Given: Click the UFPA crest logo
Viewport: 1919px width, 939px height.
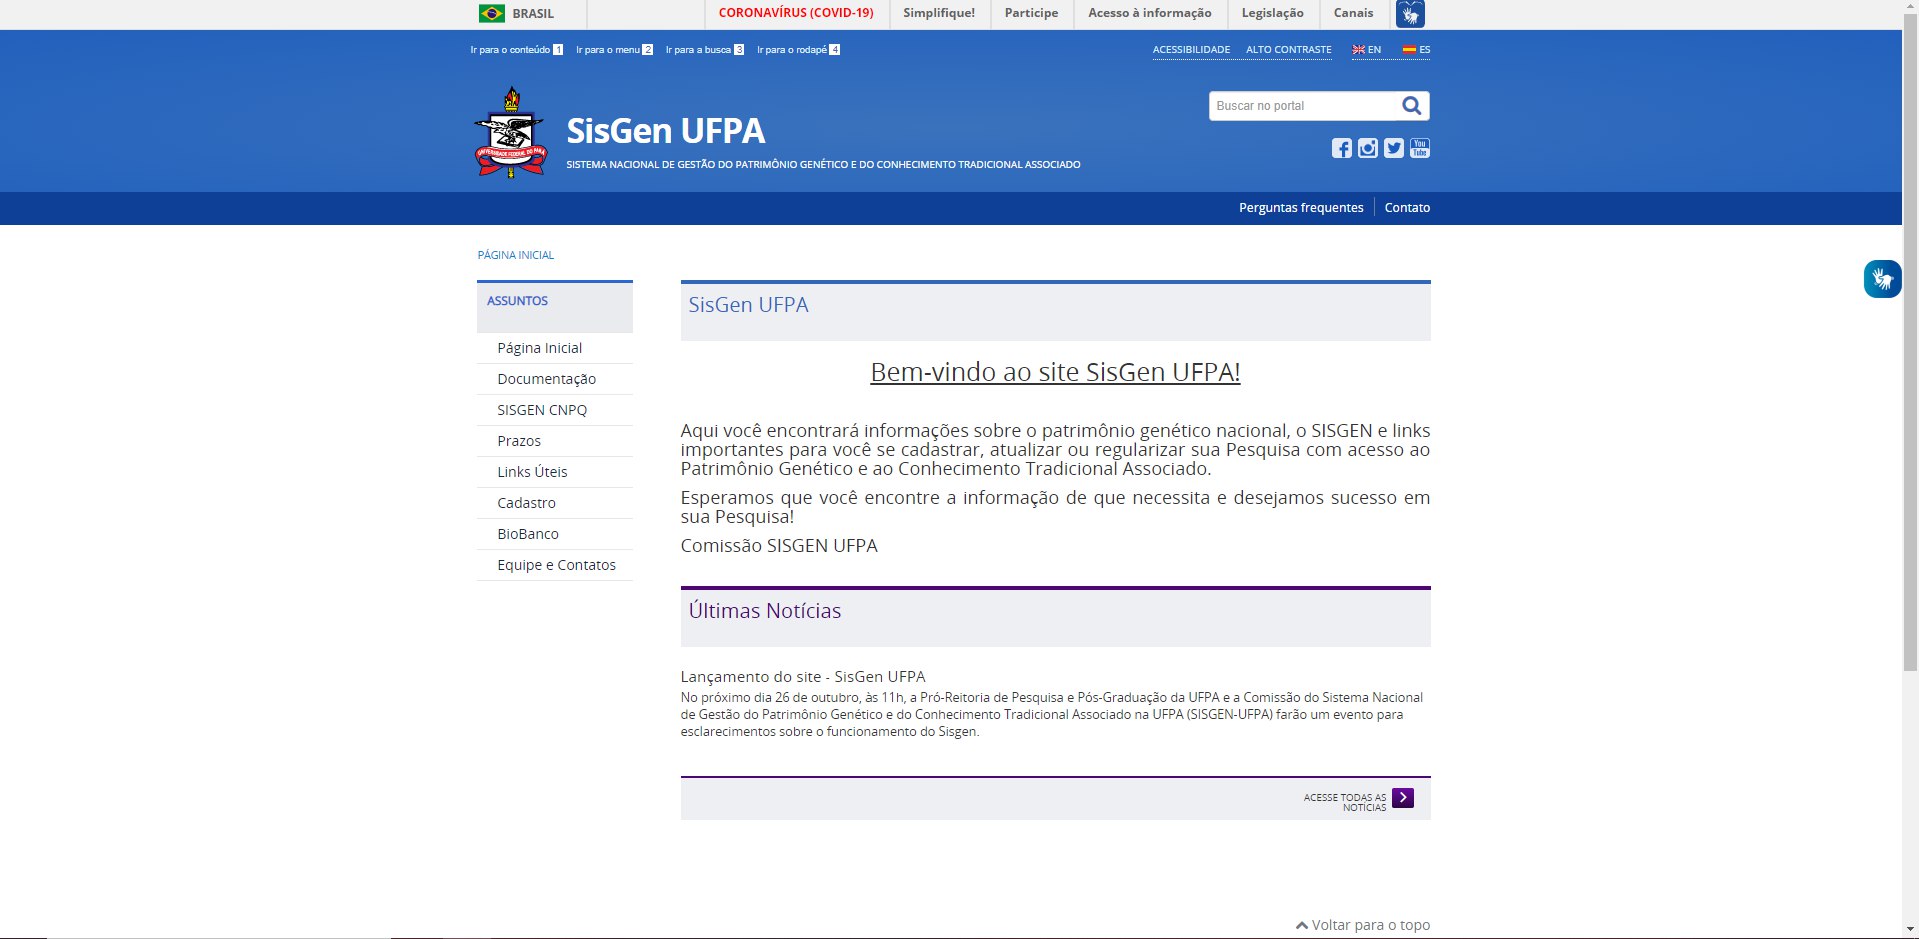Looking at the screenshot, I should 511,133.
